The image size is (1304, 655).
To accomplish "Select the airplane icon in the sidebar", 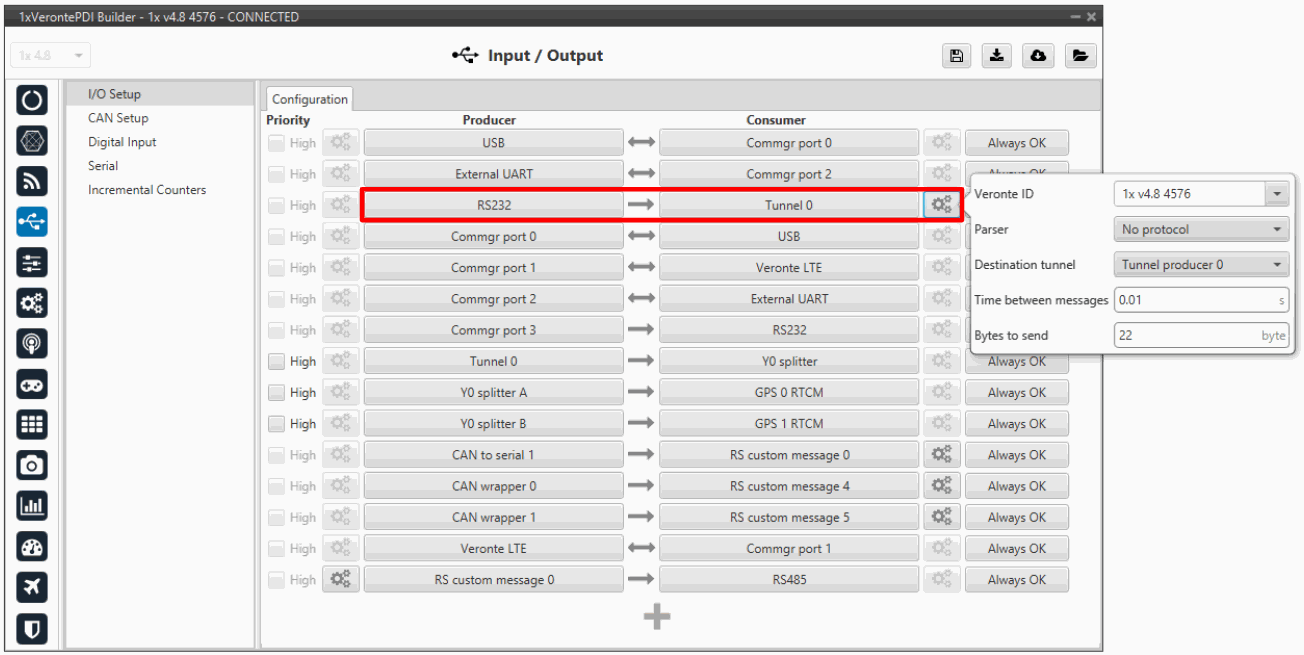I will [x=32, y=588].
